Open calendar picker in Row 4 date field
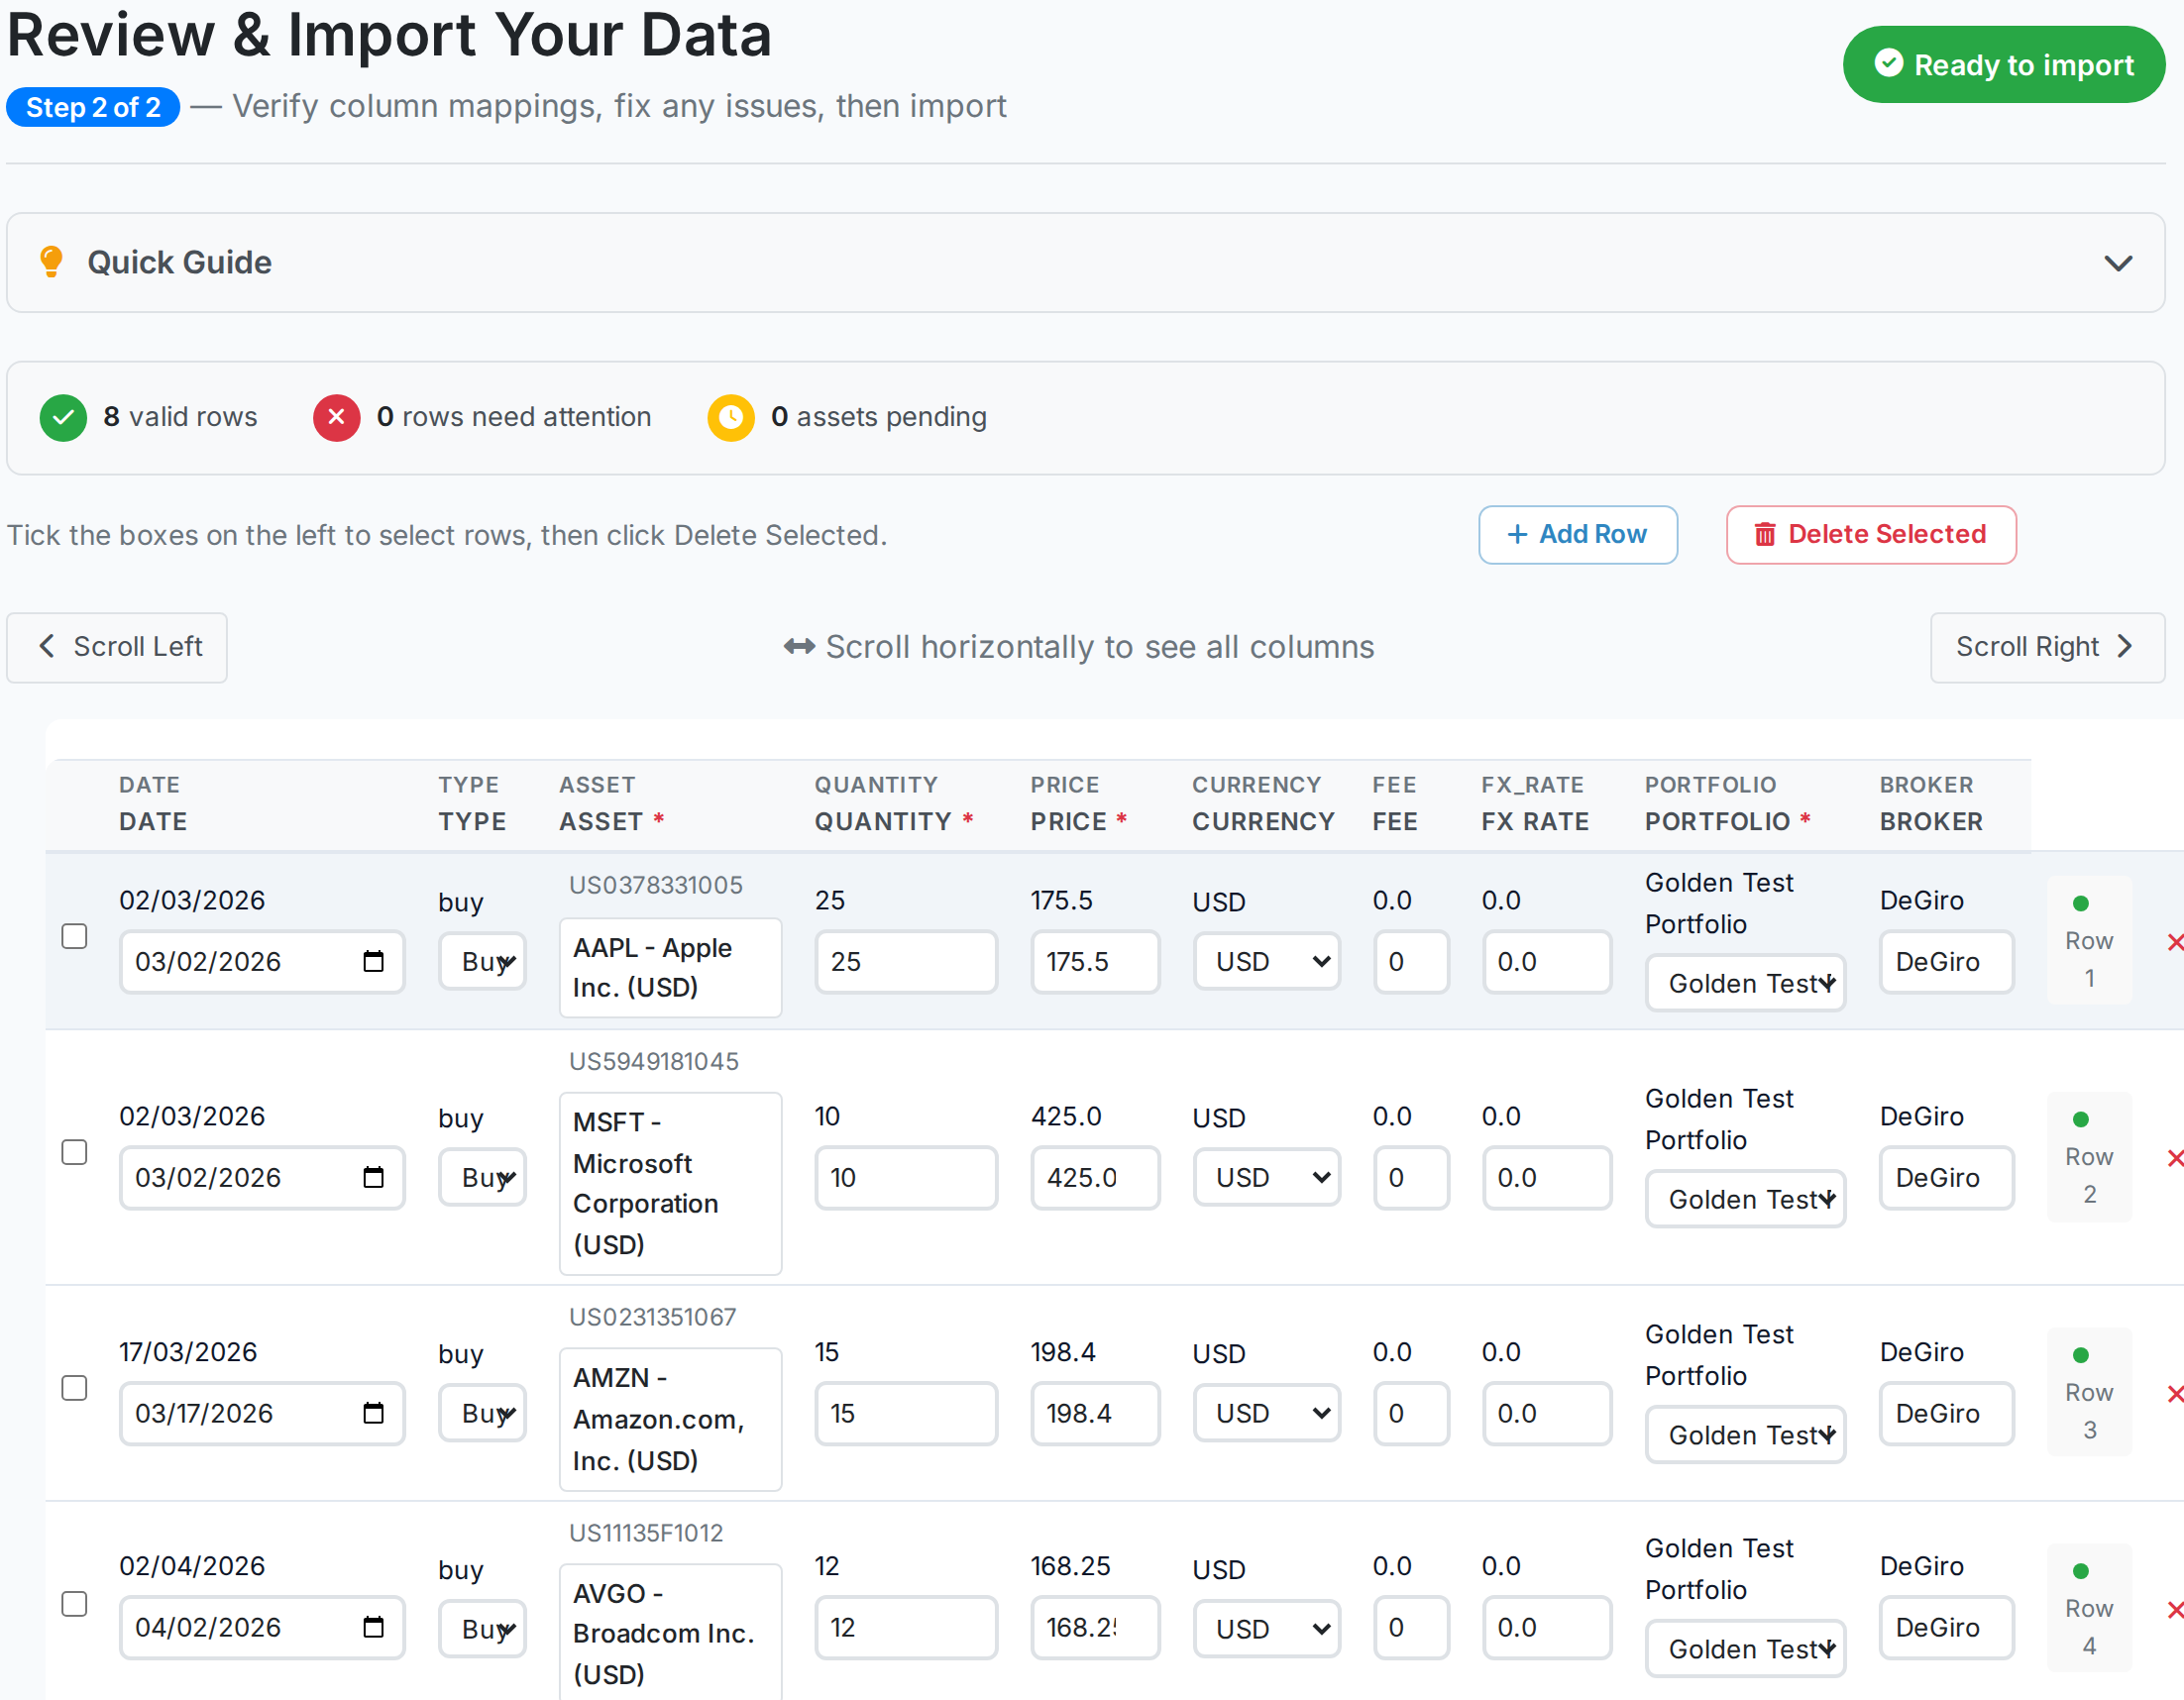Viewport: 2184px width, 1700px height. coord(373,1628)
